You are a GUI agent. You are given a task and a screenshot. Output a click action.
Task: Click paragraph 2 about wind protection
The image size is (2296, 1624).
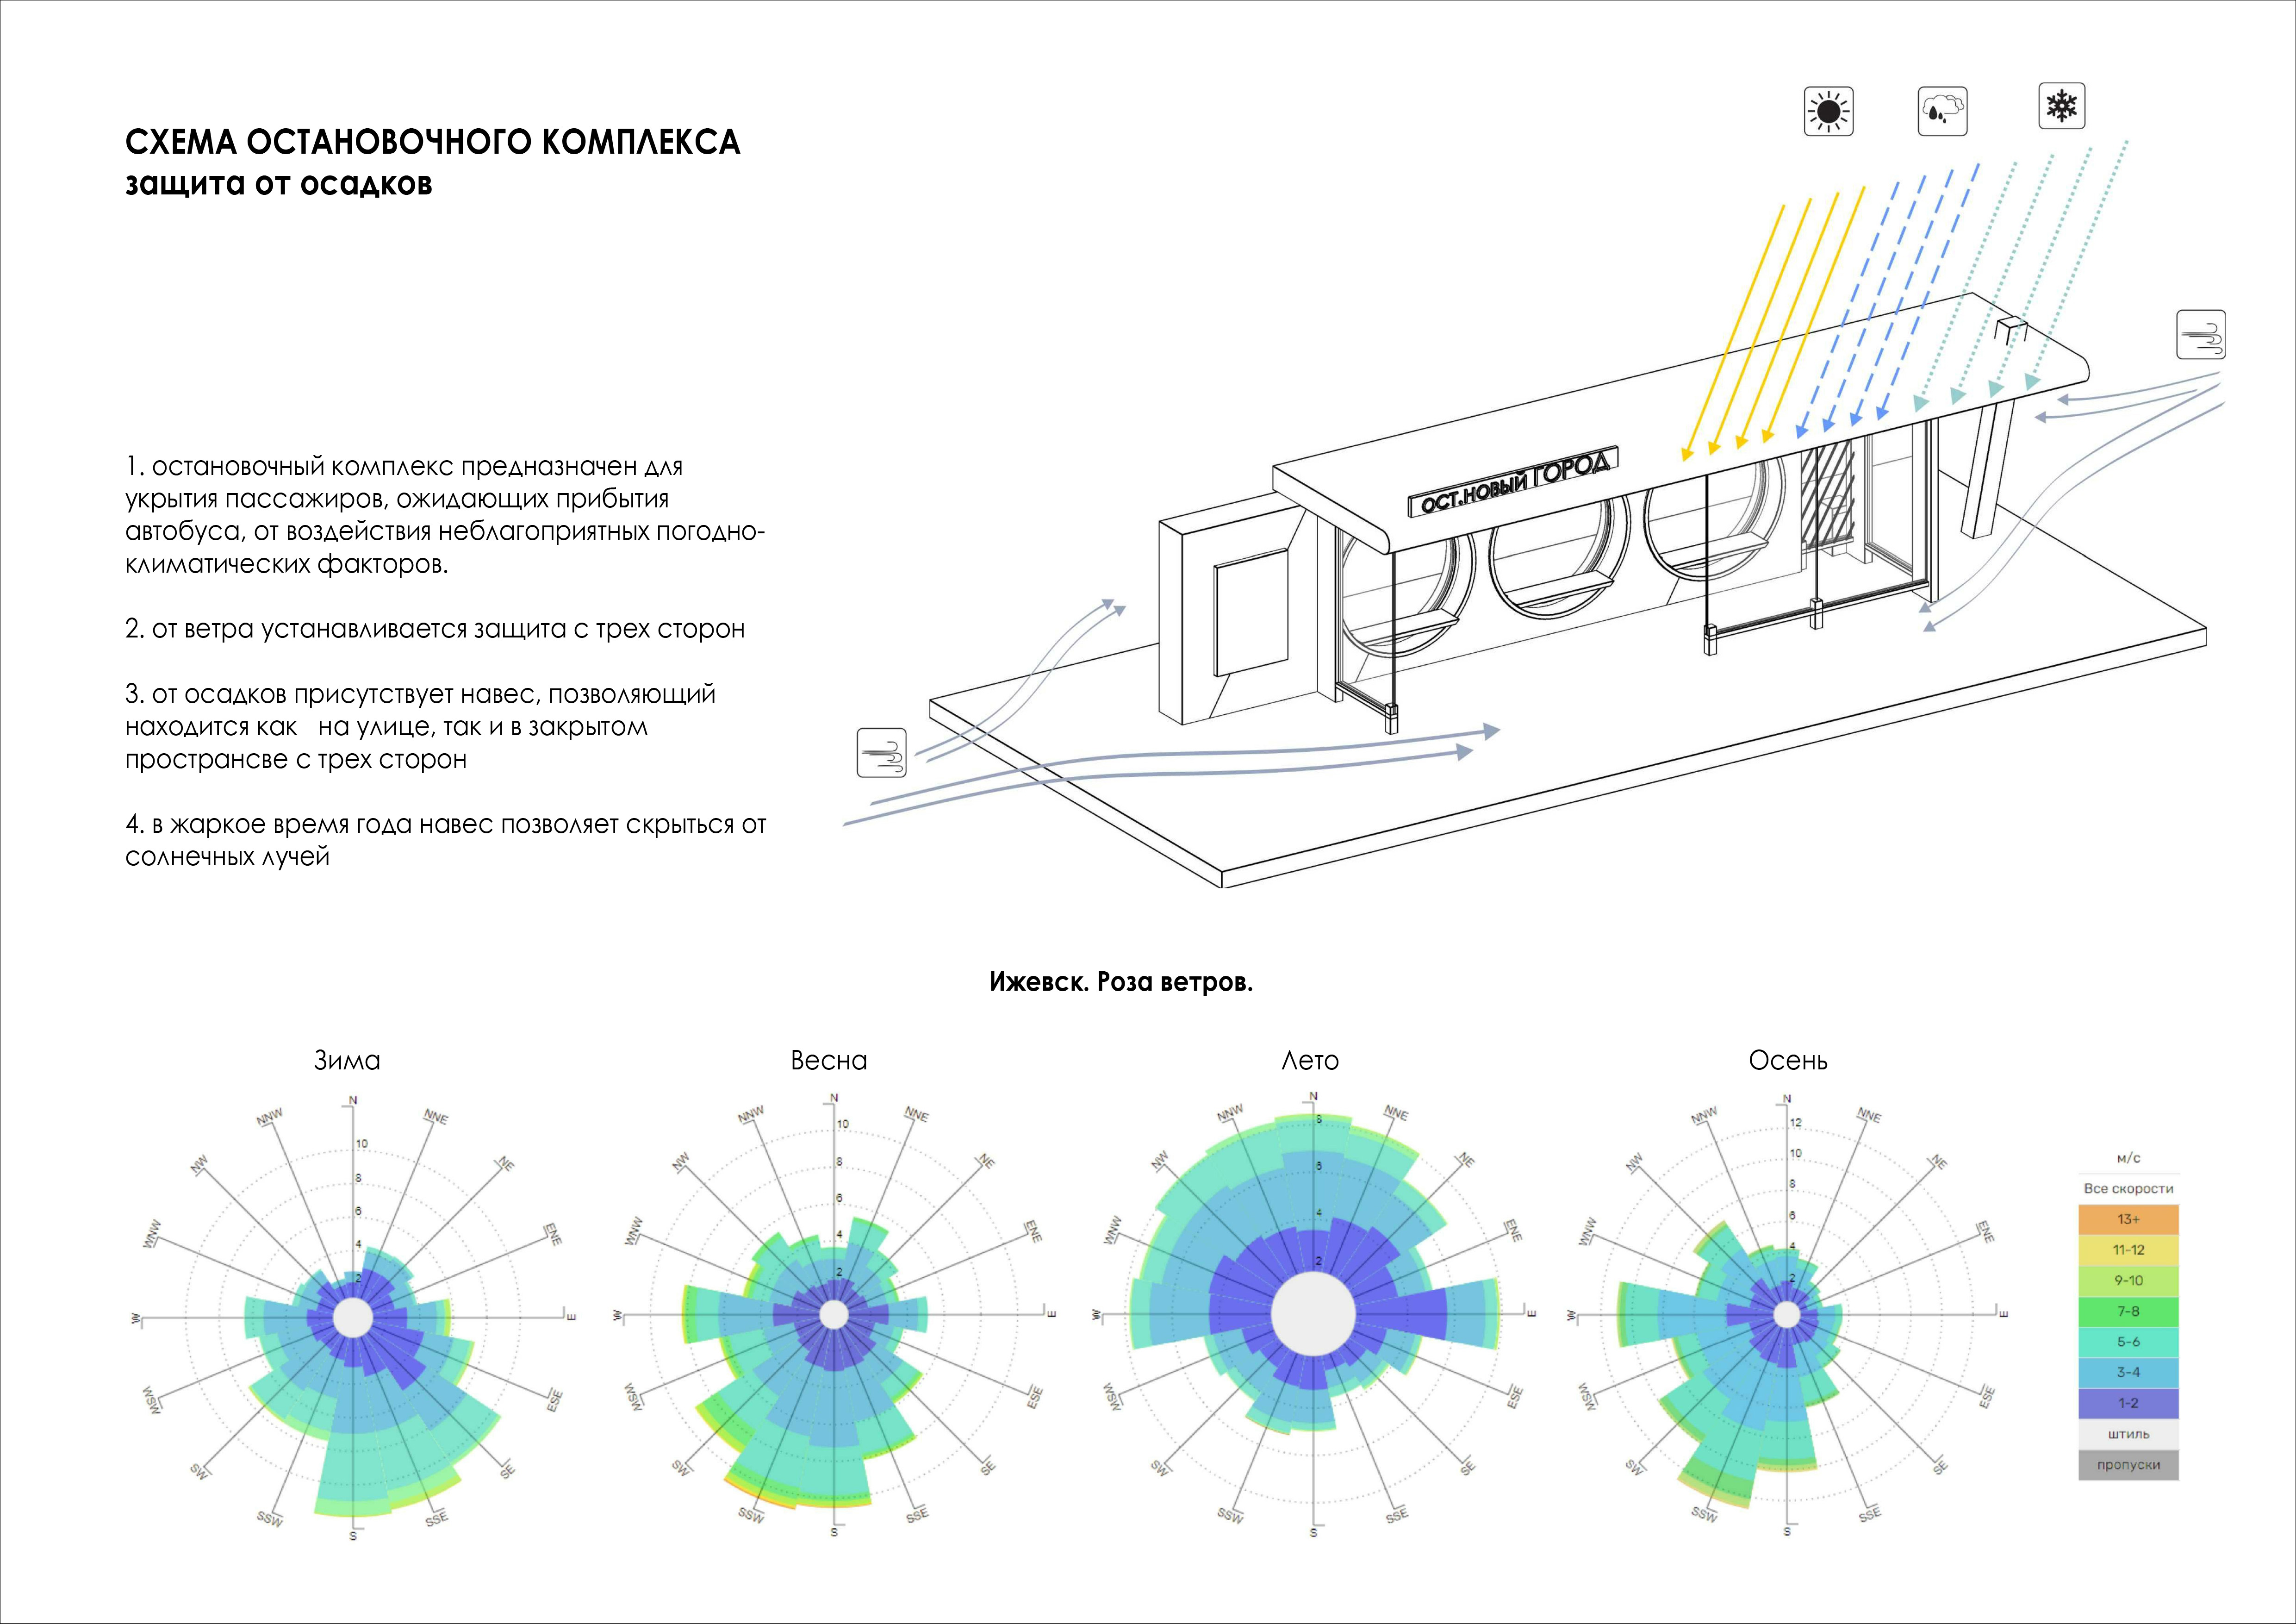435,630
